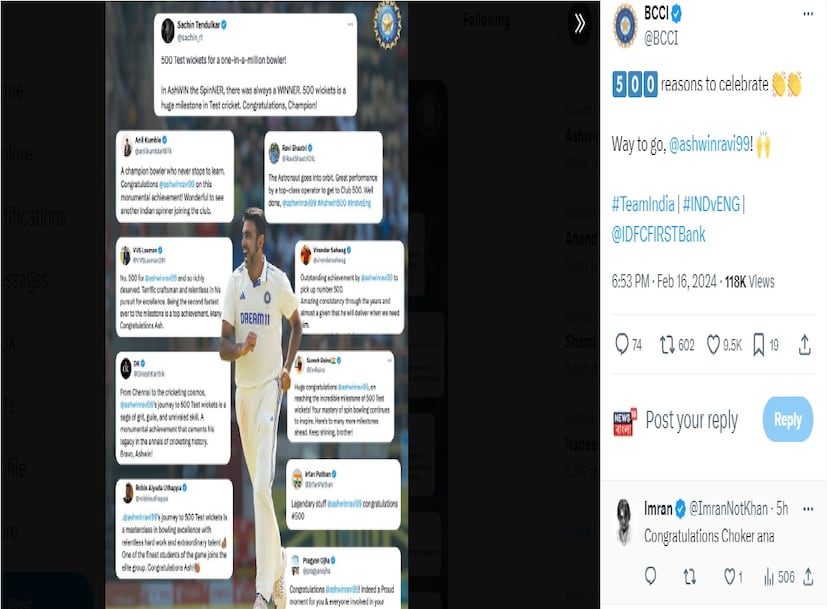Open the #INDvENG hashtag
The width and height of the screenshot is (827, 609).
[711, 204]
